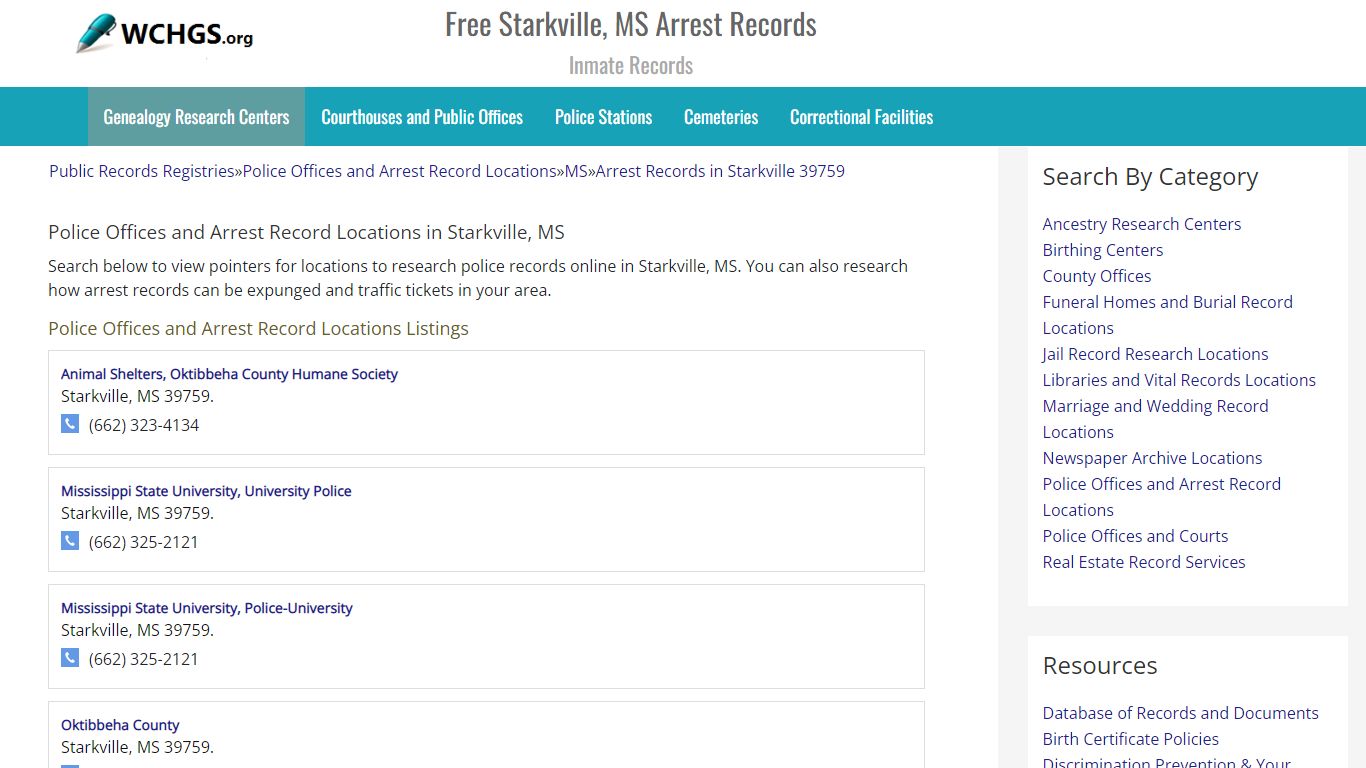This screenshot has width=1366, height=768.
Task: Open Jail Record Research Locations link
Action: click(x=1155, y=354)
